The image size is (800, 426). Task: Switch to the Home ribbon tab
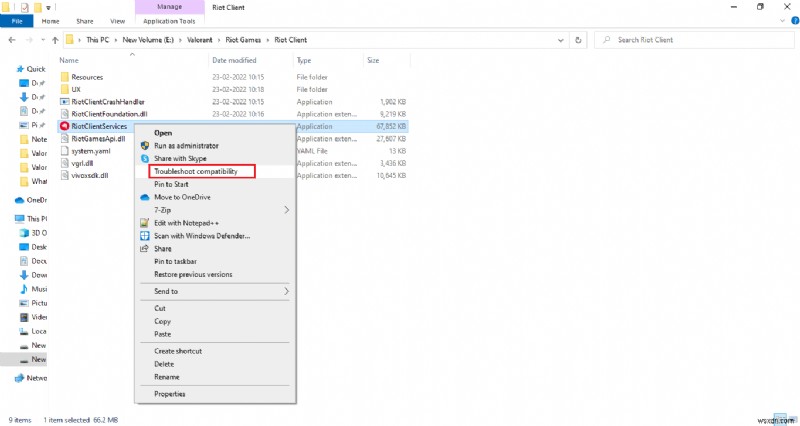click(x=50, y=21)
